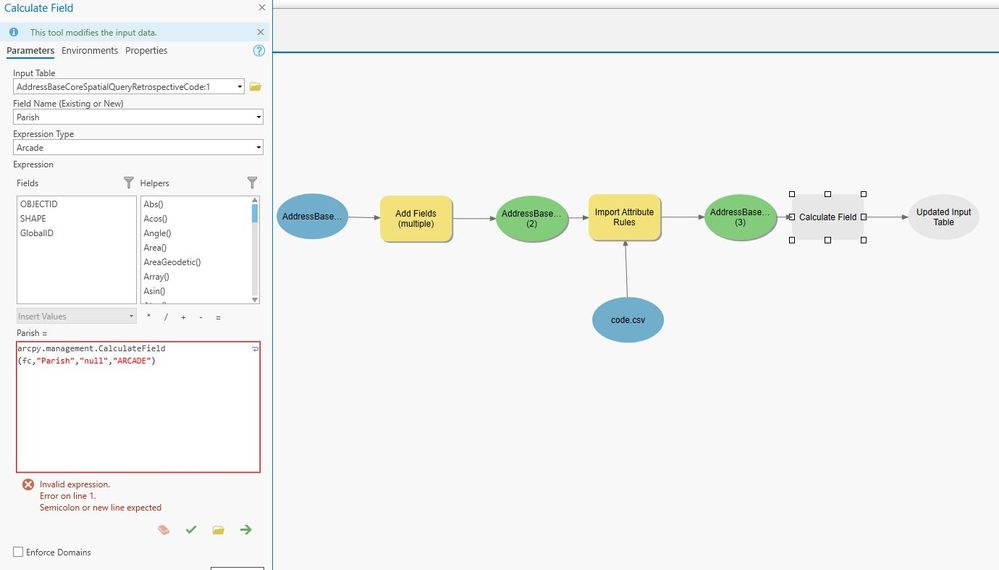Open the Expression Type dropdown showing Arcade
The height and width of the screenshot is (570, 999).
pyautogui.click(x=138, y=148)
